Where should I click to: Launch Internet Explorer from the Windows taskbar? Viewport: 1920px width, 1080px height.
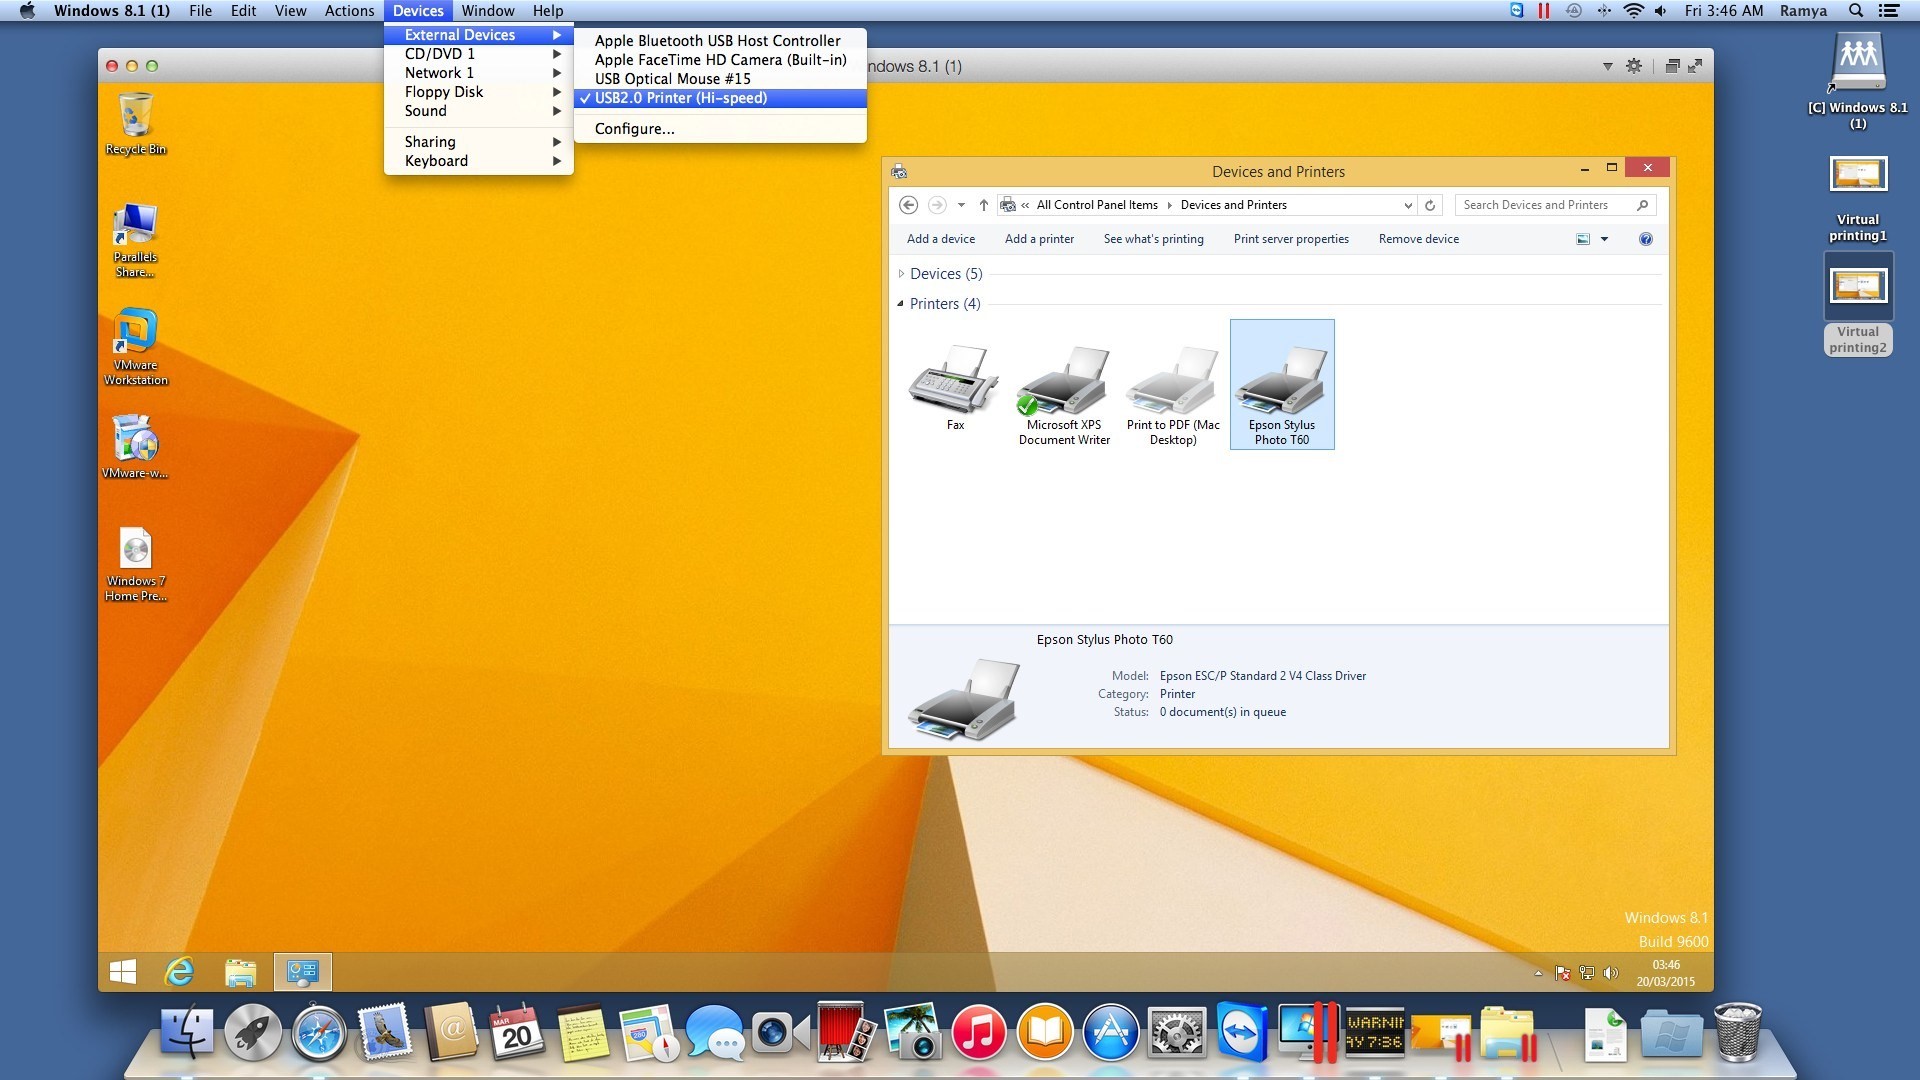[x=180, y=971]
